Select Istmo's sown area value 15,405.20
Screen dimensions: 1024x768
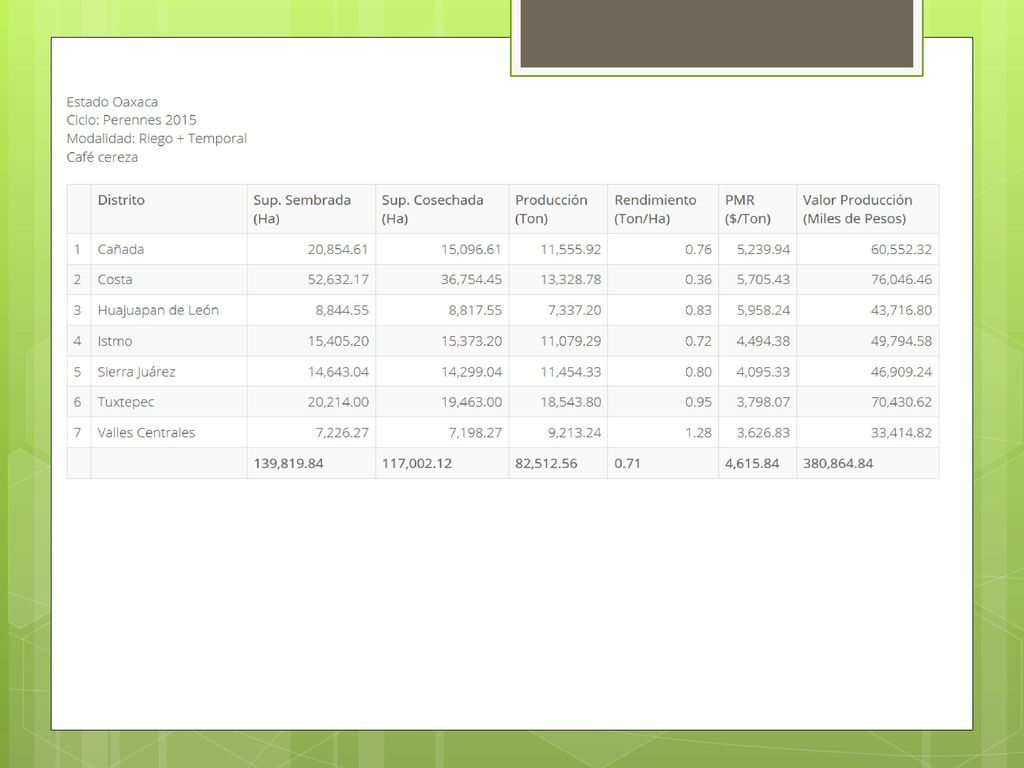pos(338,341)
